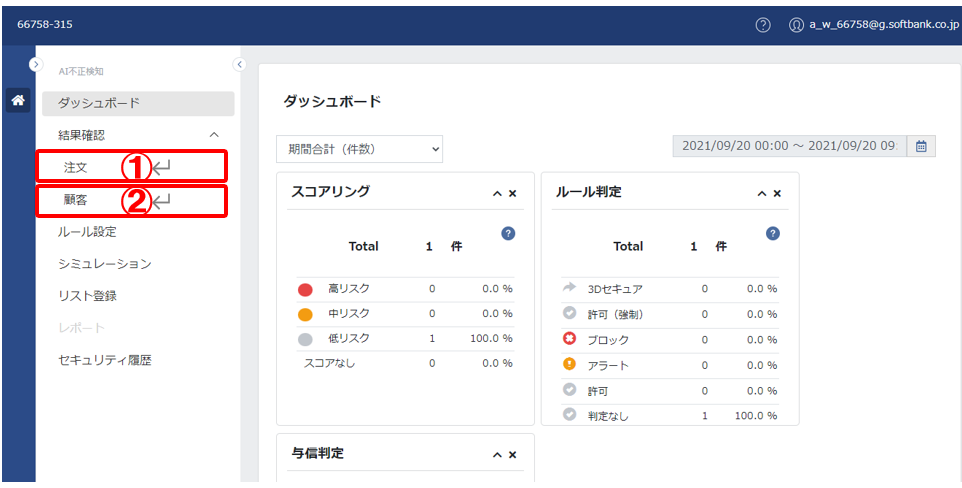Click the 中リスク row label

pyautogui.click(x=349, y=314)
